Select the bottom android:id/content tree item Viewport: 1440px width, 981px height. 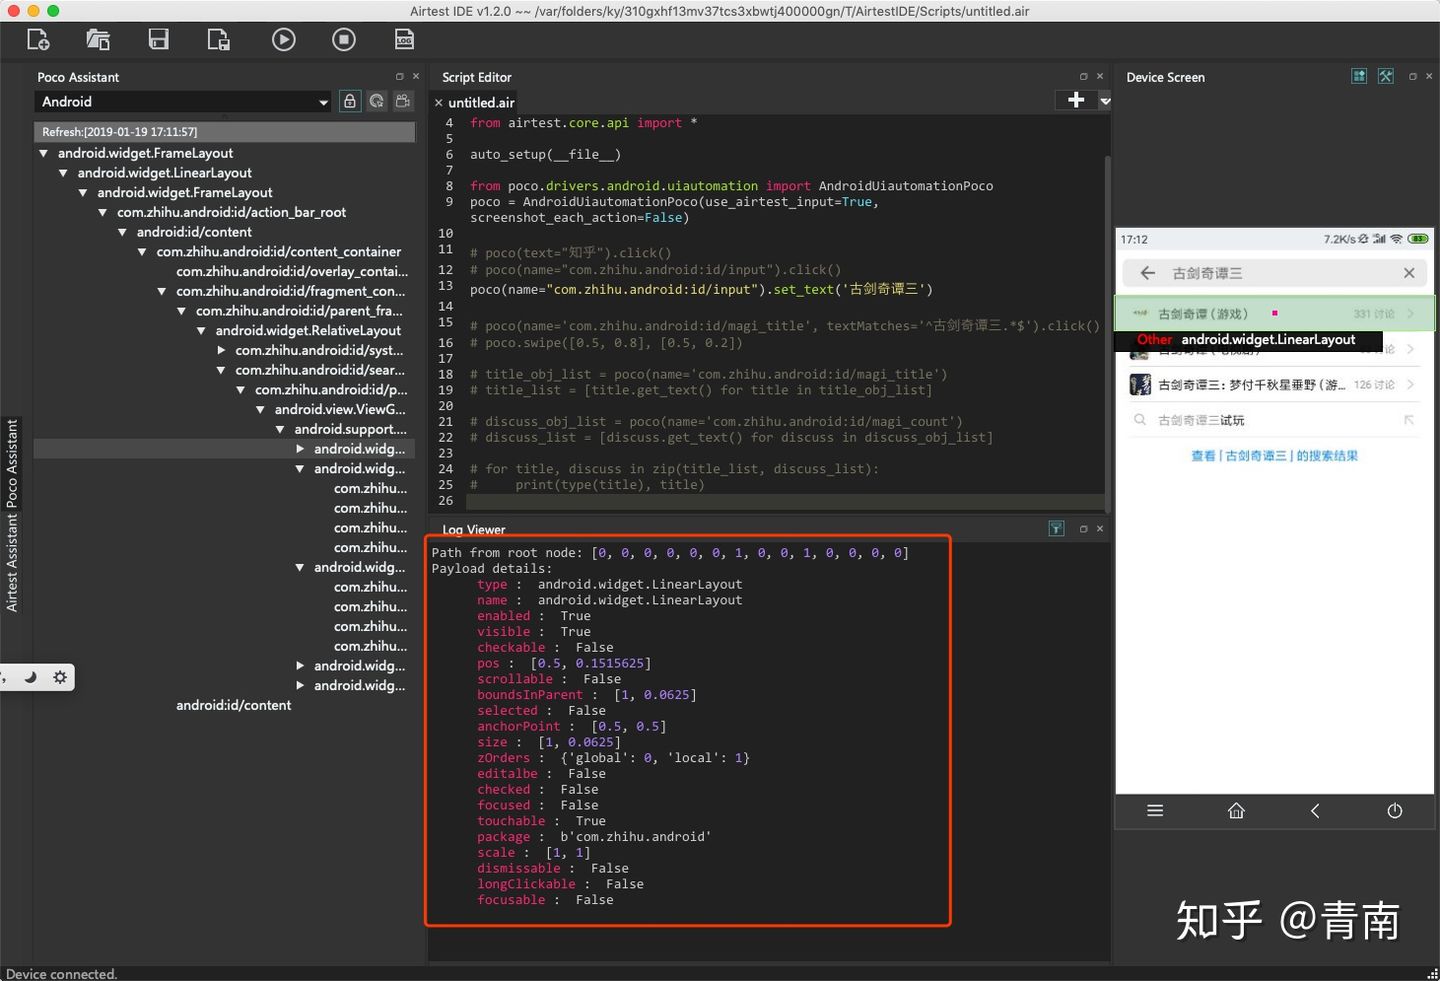[233, 705]
